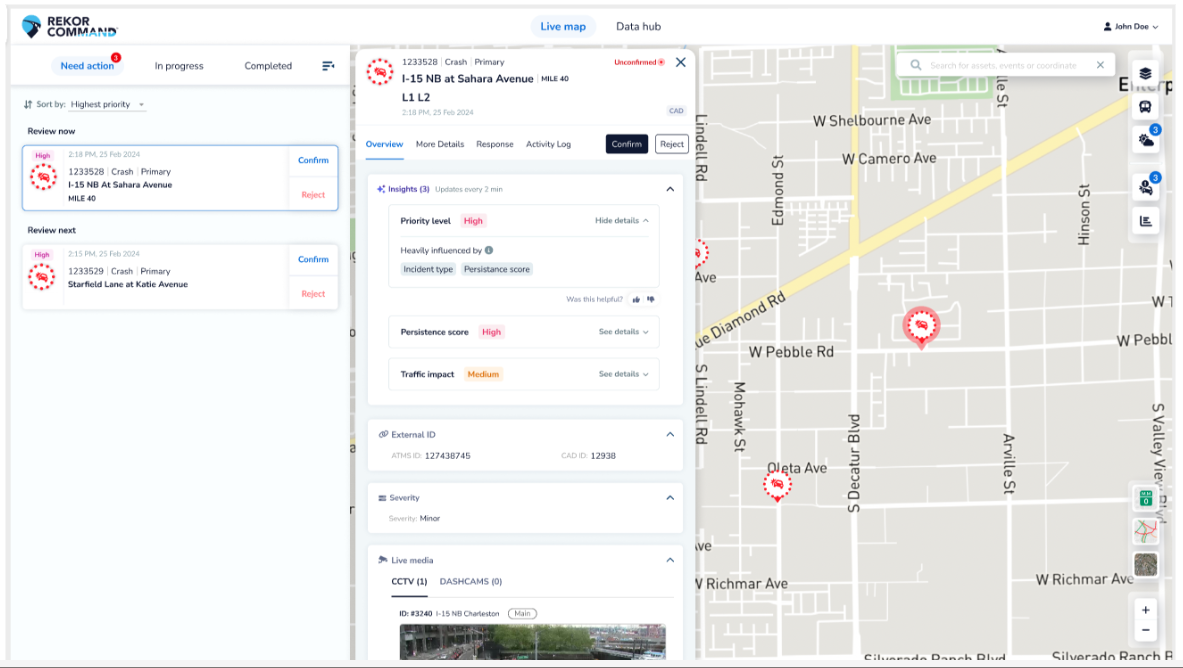Open the Activity Log tab
This screenshot has width=1183, height=668.
pyautogui.click(x=548, y=144)
